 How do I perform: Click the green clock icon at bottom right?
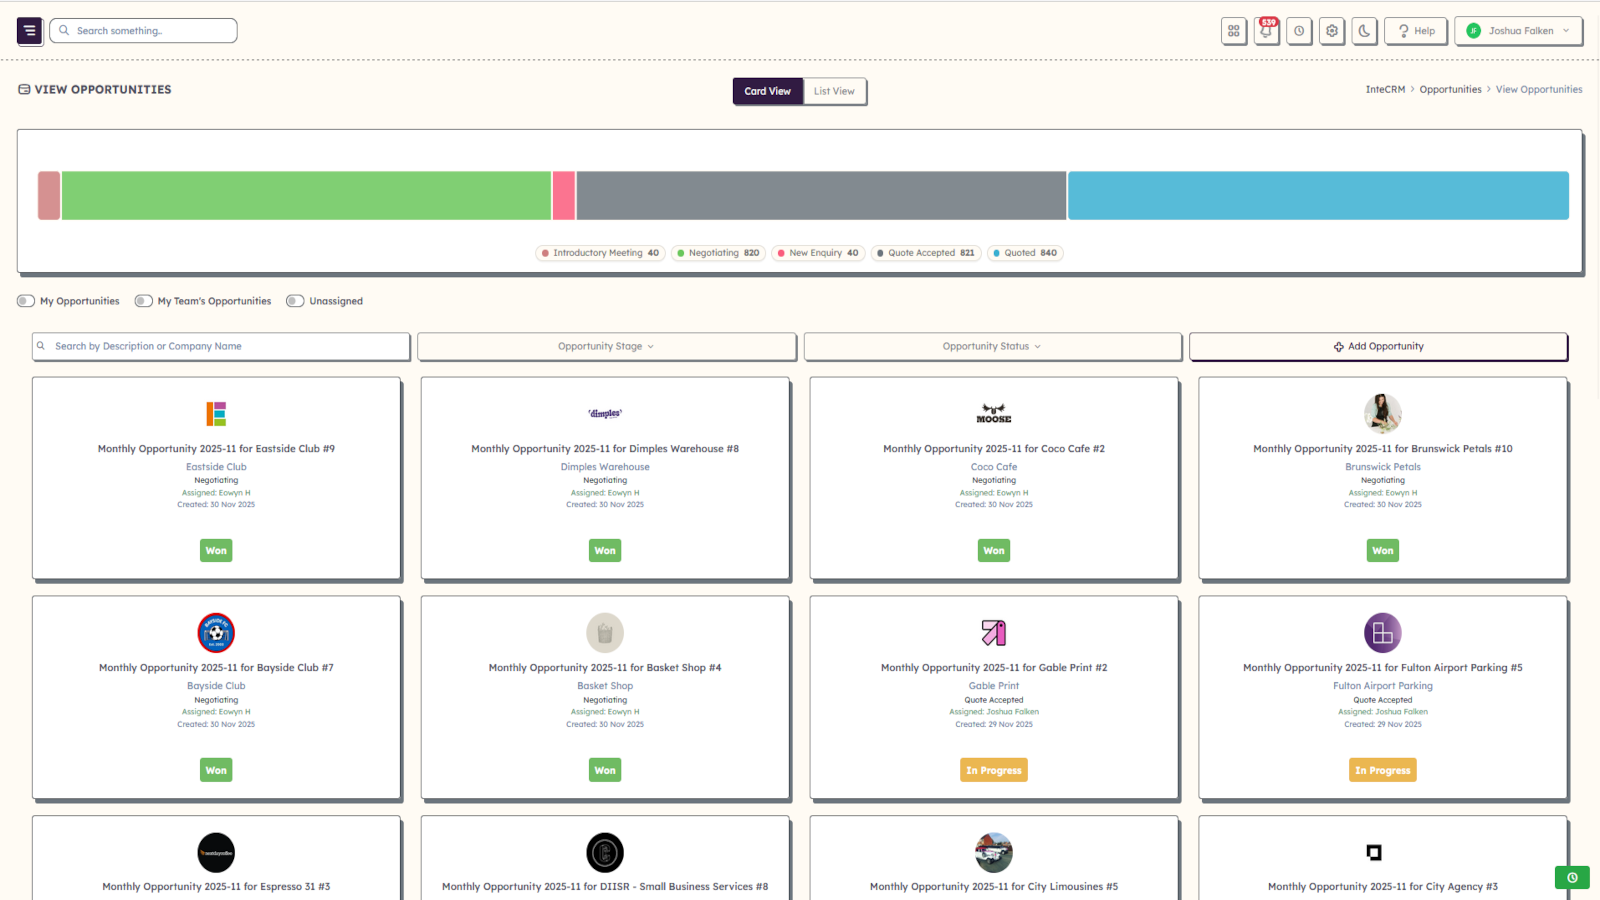pos(1571,877)
